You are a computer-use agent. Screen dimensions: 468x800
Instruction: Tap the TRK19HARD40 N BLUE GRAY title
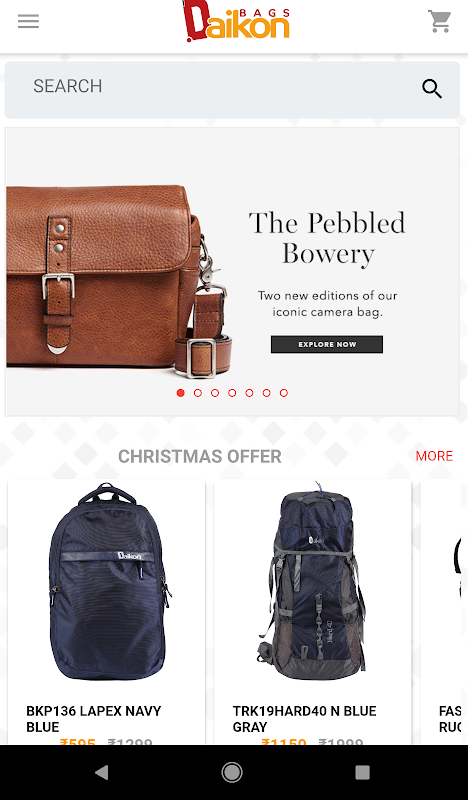pyautogui.click(x=304, y=718)
